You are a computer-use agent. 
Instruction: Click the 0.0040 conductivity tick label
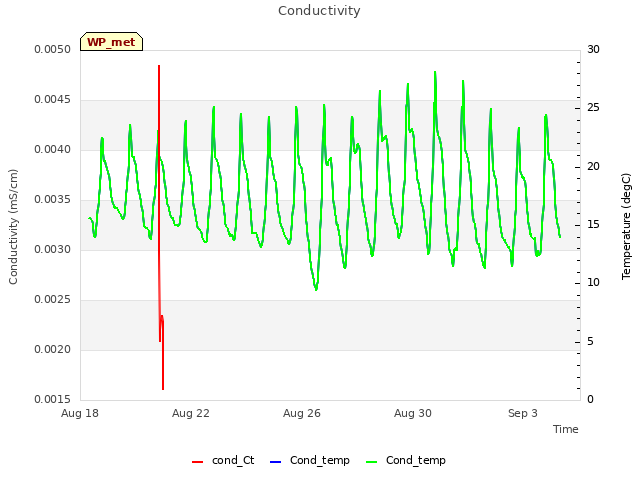pyautogui.click(x=53, y=150)
